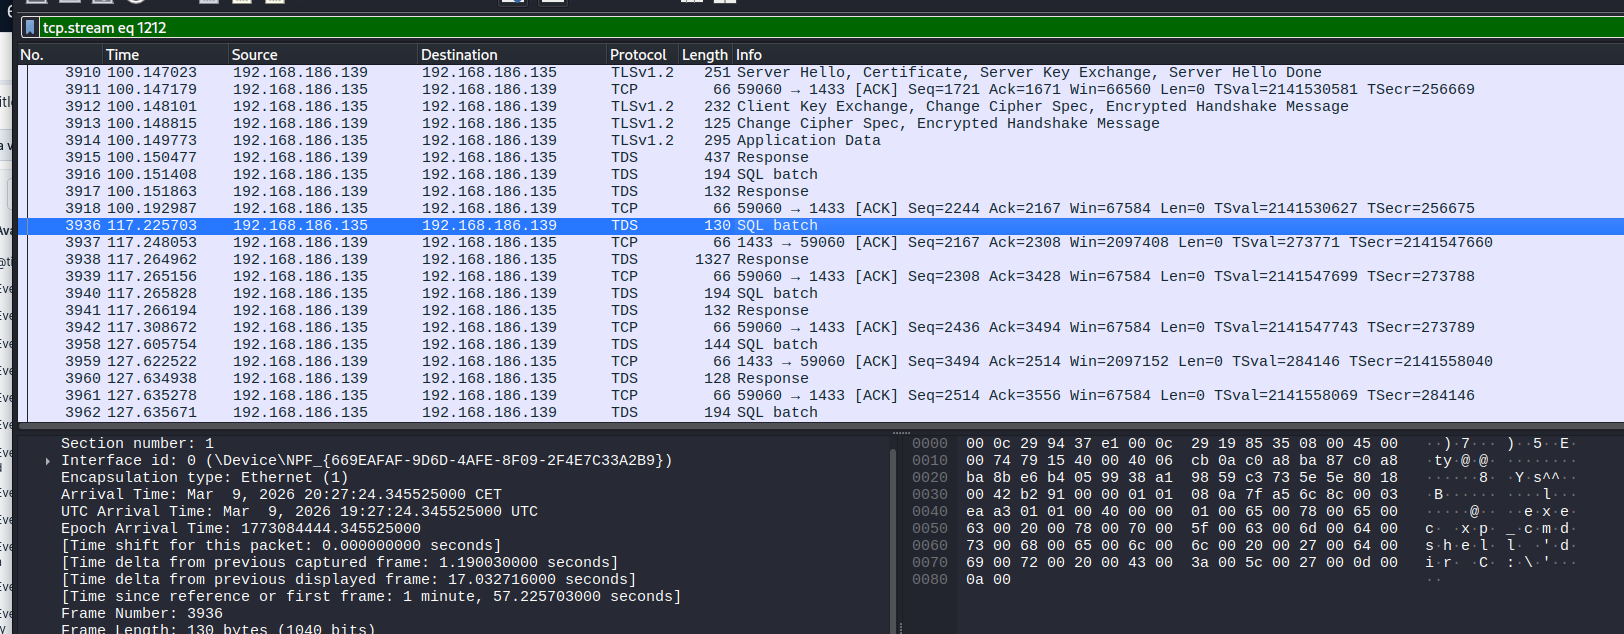This screenshot has width=1624, height=634.
Task: Select packet 3918 TCP ACK row
Action: [x=821, y=209]
